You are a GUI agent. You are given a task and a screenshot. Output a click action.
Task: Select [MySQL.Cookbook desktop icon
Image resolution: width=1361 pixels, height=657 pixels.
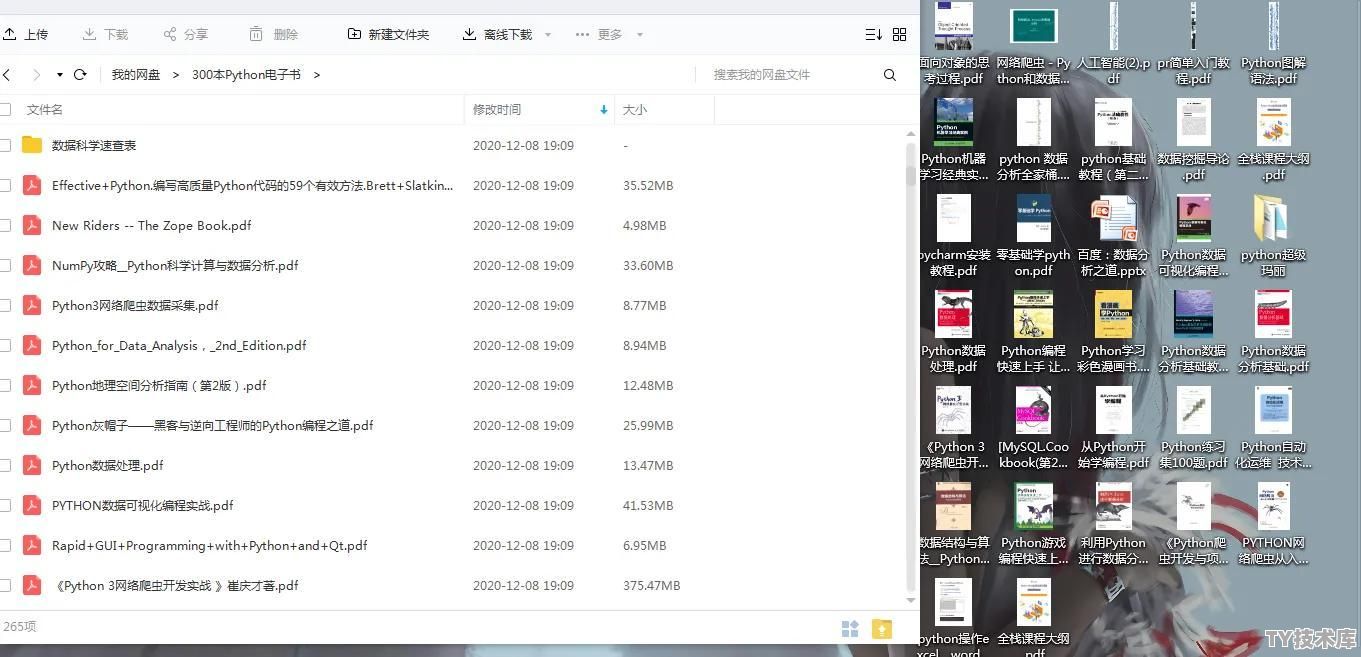[x=1033, y=427]
